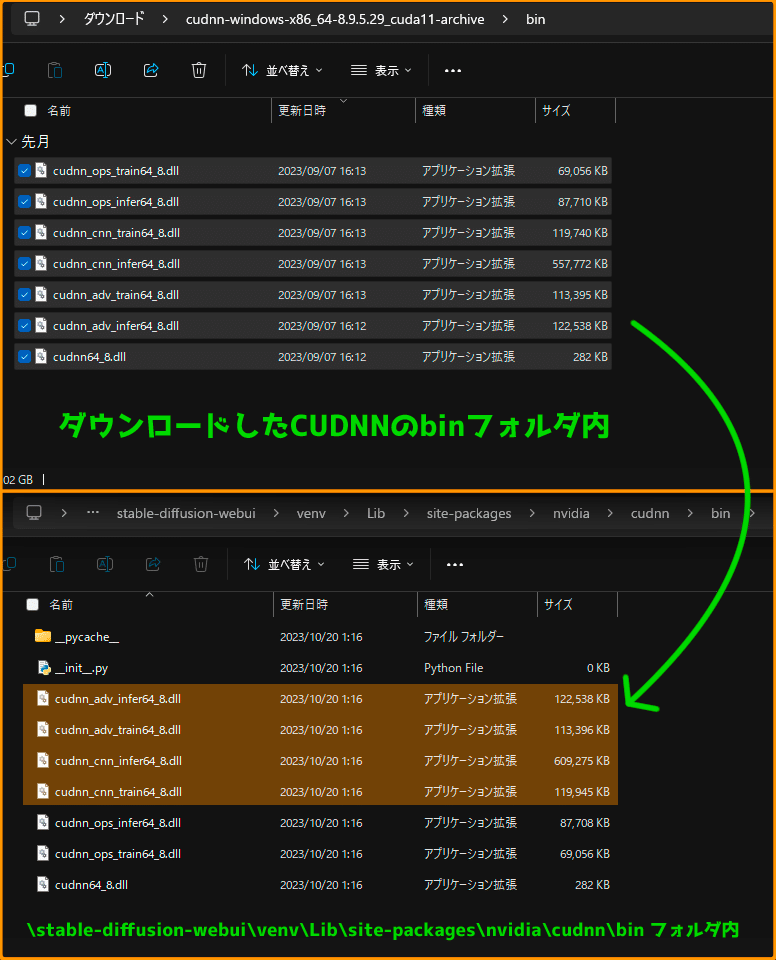This screenshot has width=776, height=960.
Task: Click the paste icon in the upper window toolbar
Action: click(55, 70)
